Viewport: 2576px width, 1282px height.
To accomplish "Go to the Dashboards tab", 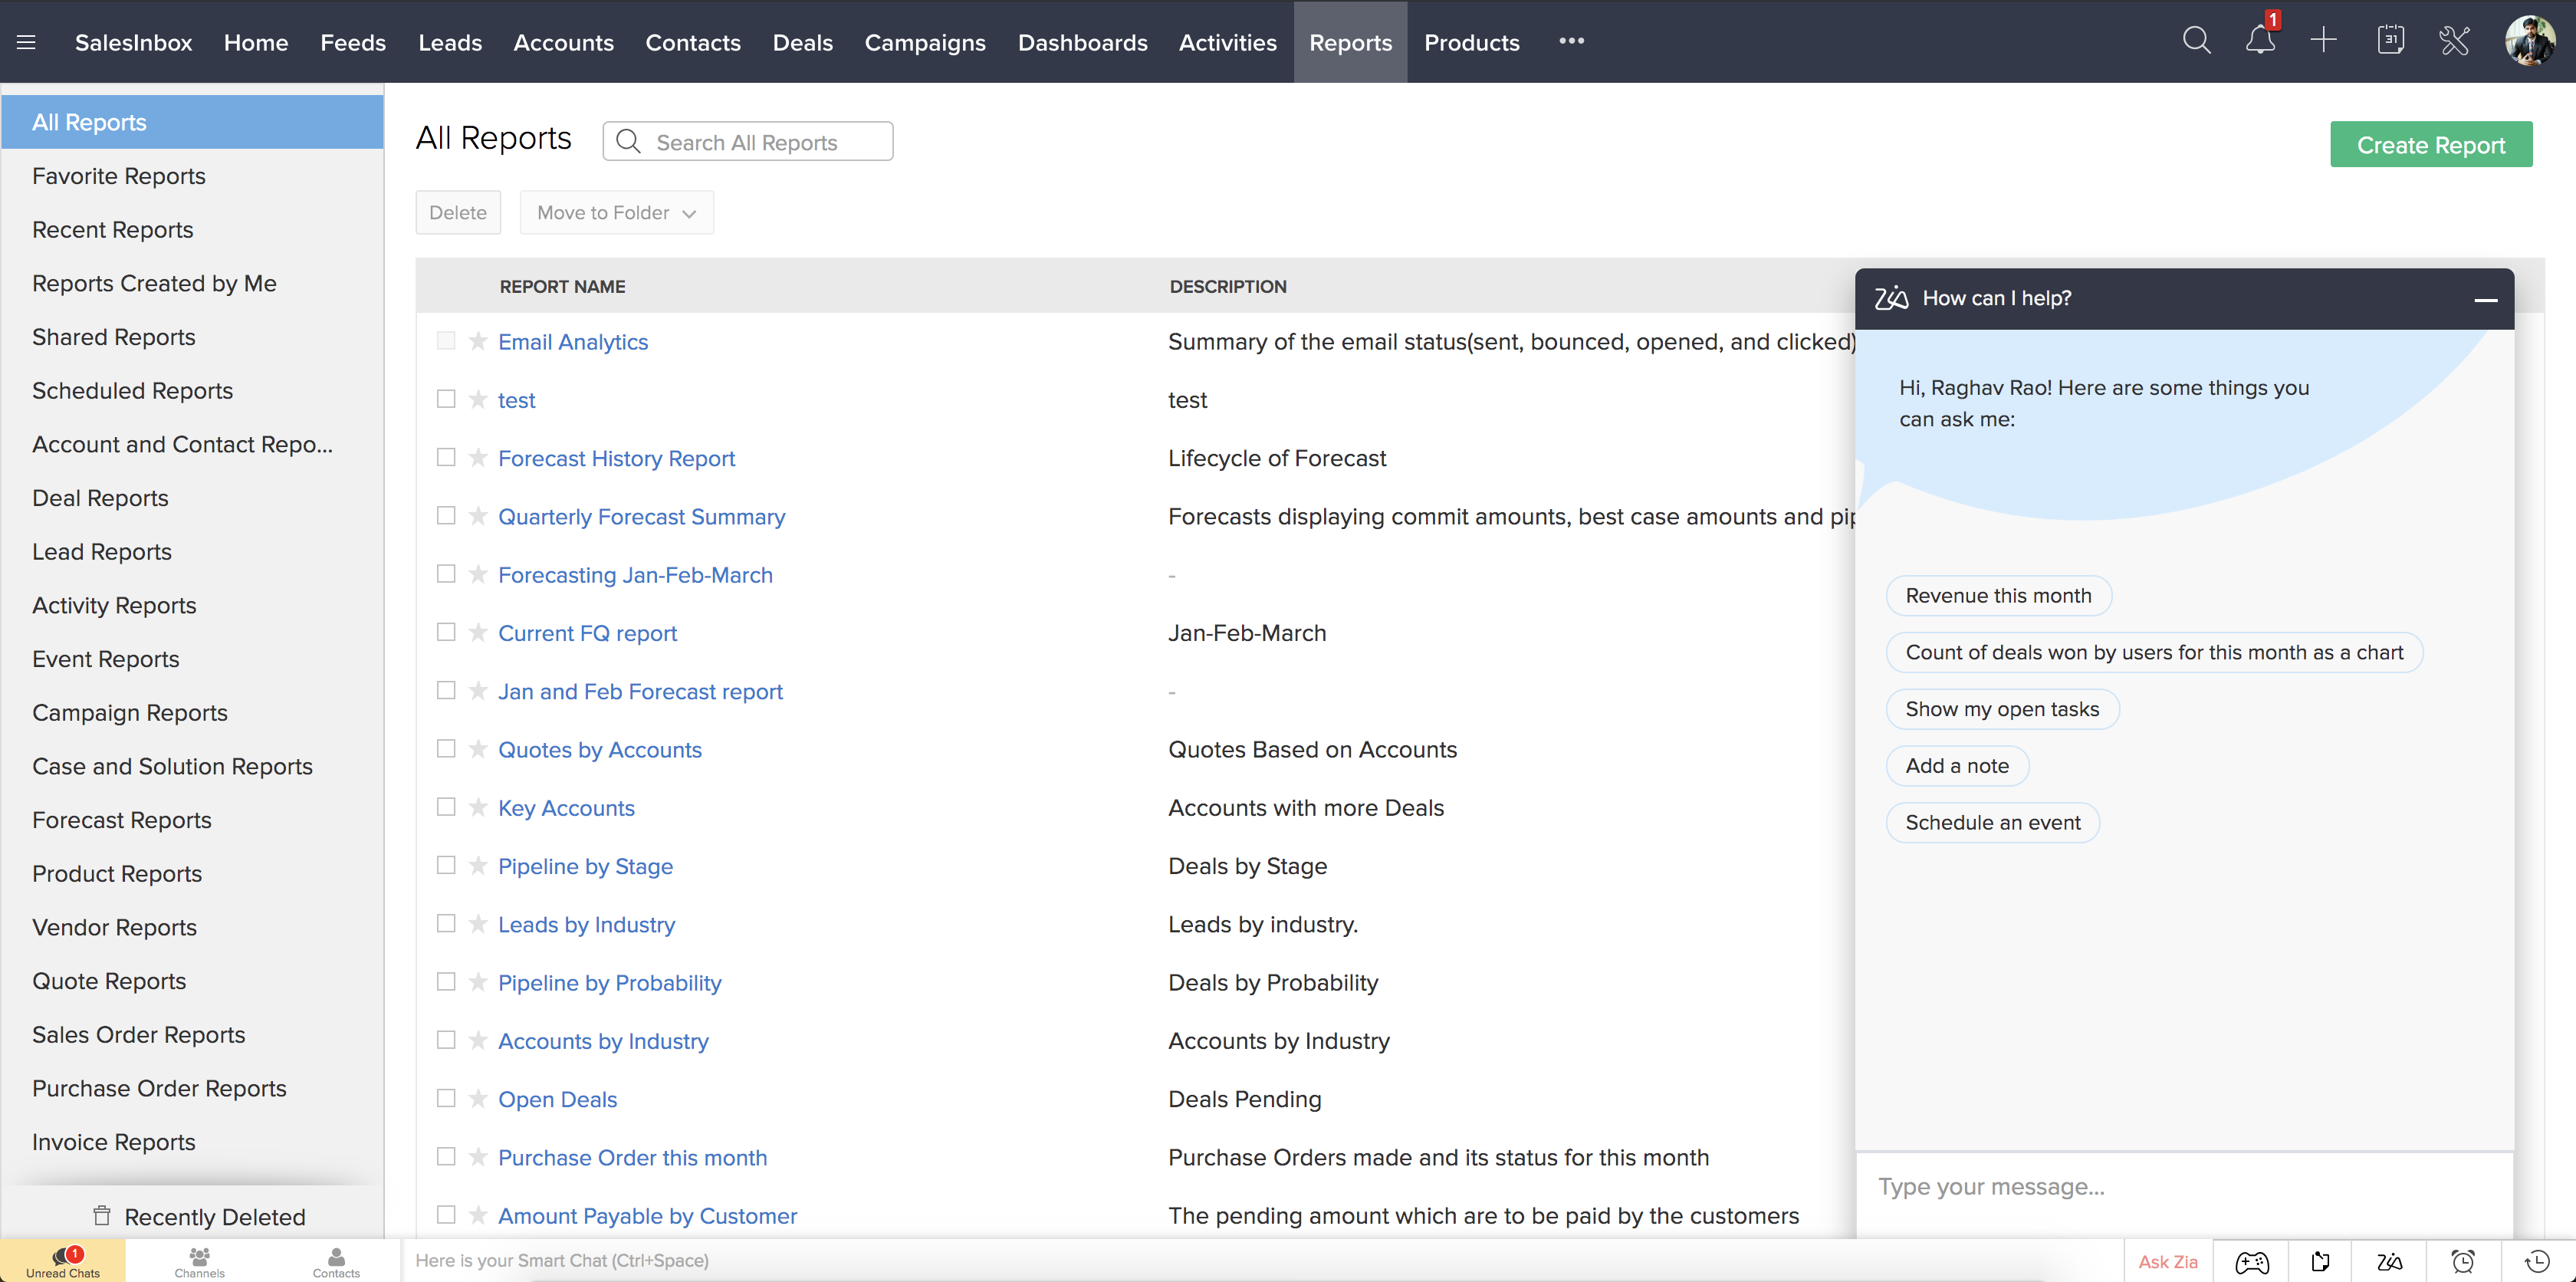I will (x=1082, y=43).
